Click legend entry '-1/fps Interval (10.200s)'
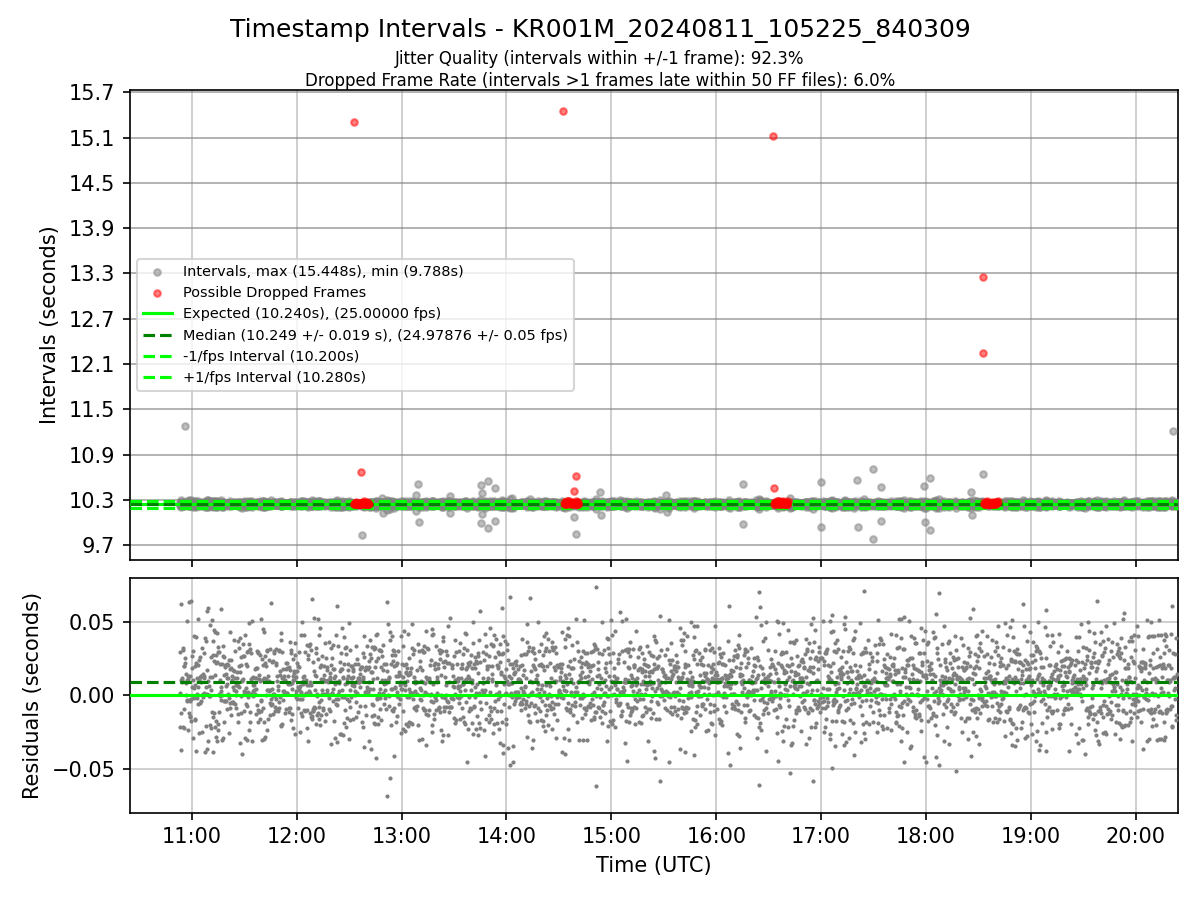Image resolution: width=1200 pixels, height=900 pixels. (271, 356)
